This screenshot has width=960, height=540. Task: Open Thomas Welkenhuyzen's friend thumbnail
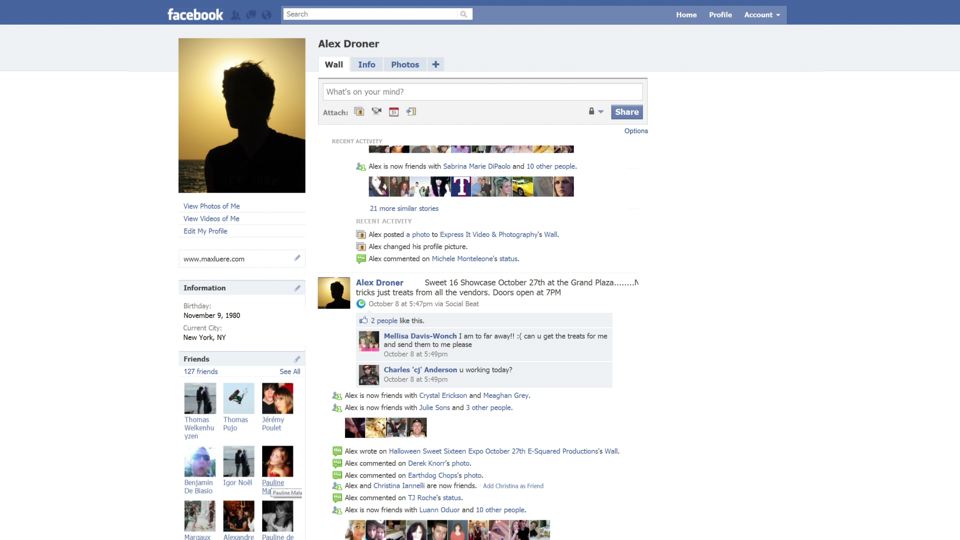200,399
